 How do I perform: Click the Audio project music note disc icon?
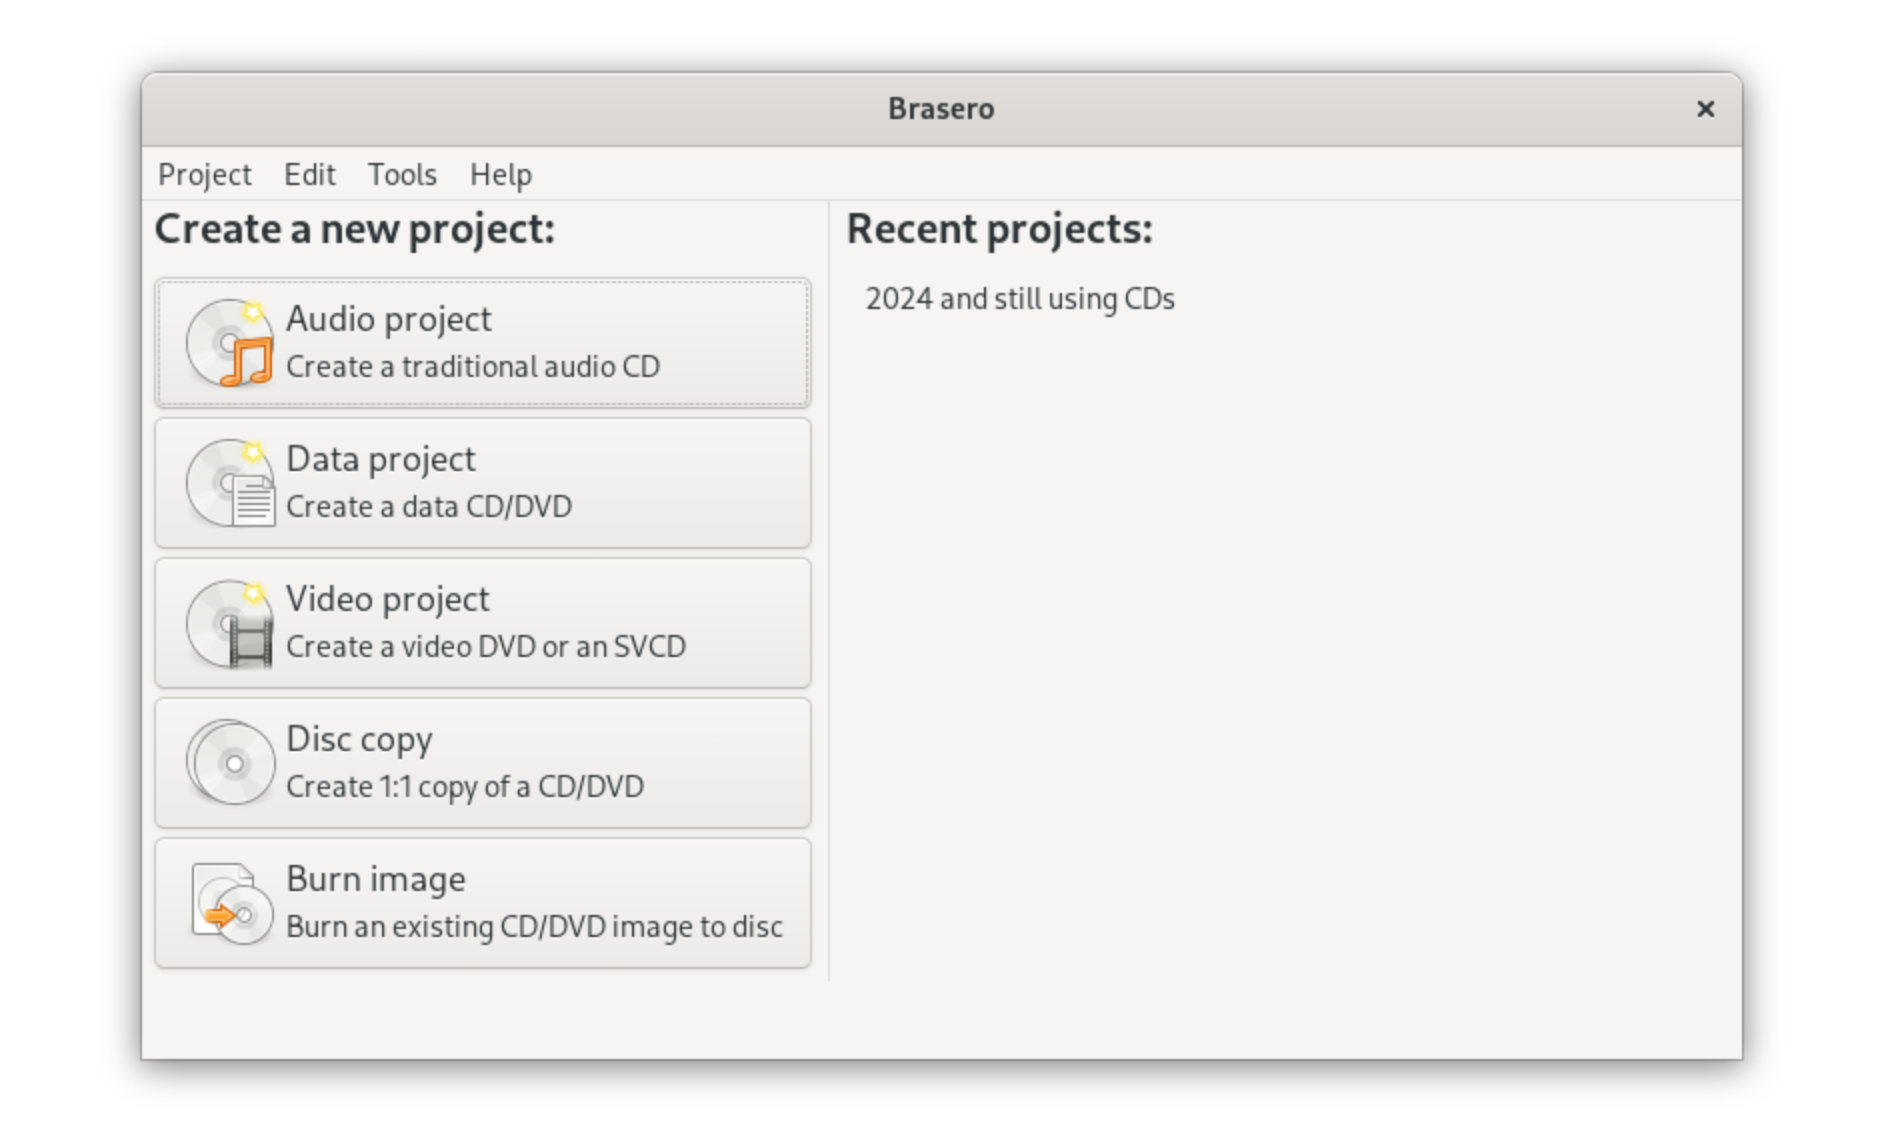[230, 343]
